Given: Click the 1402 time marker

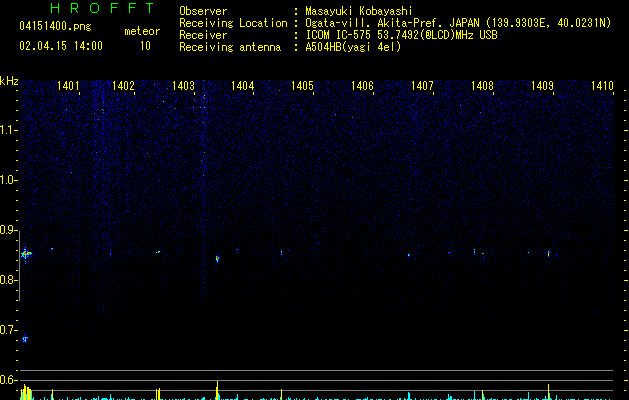Looking at the screenshot, I should click(x=123, y=86).
